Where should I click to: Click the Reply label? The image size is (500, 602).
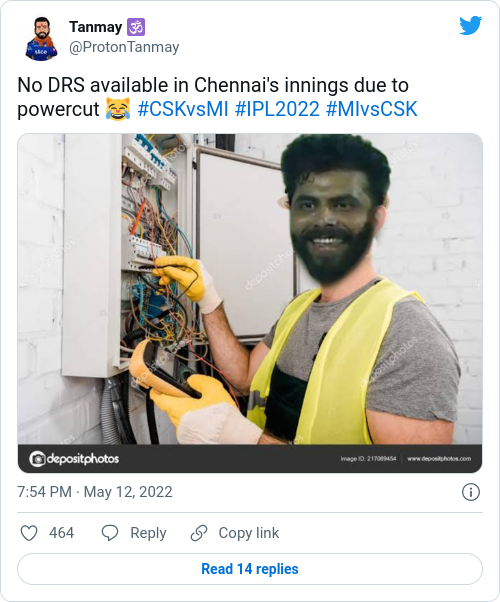click(148, 533)
